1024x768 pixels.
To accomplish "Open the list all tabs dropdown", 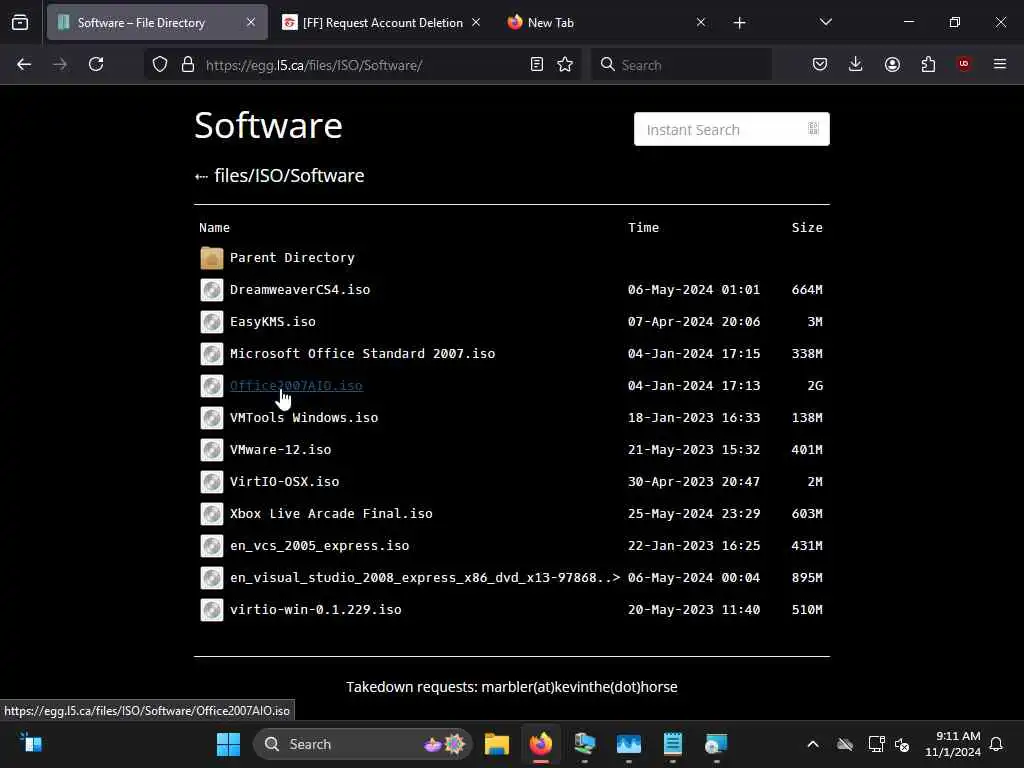I will 825,23.
